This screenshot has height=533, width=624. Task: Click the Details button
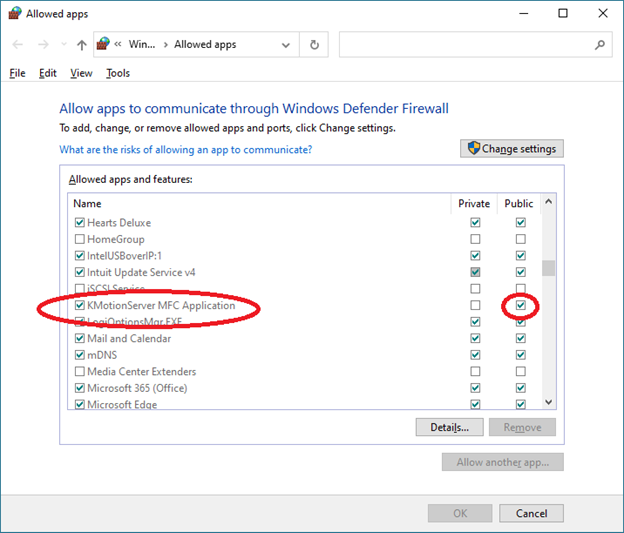(449, 427)
